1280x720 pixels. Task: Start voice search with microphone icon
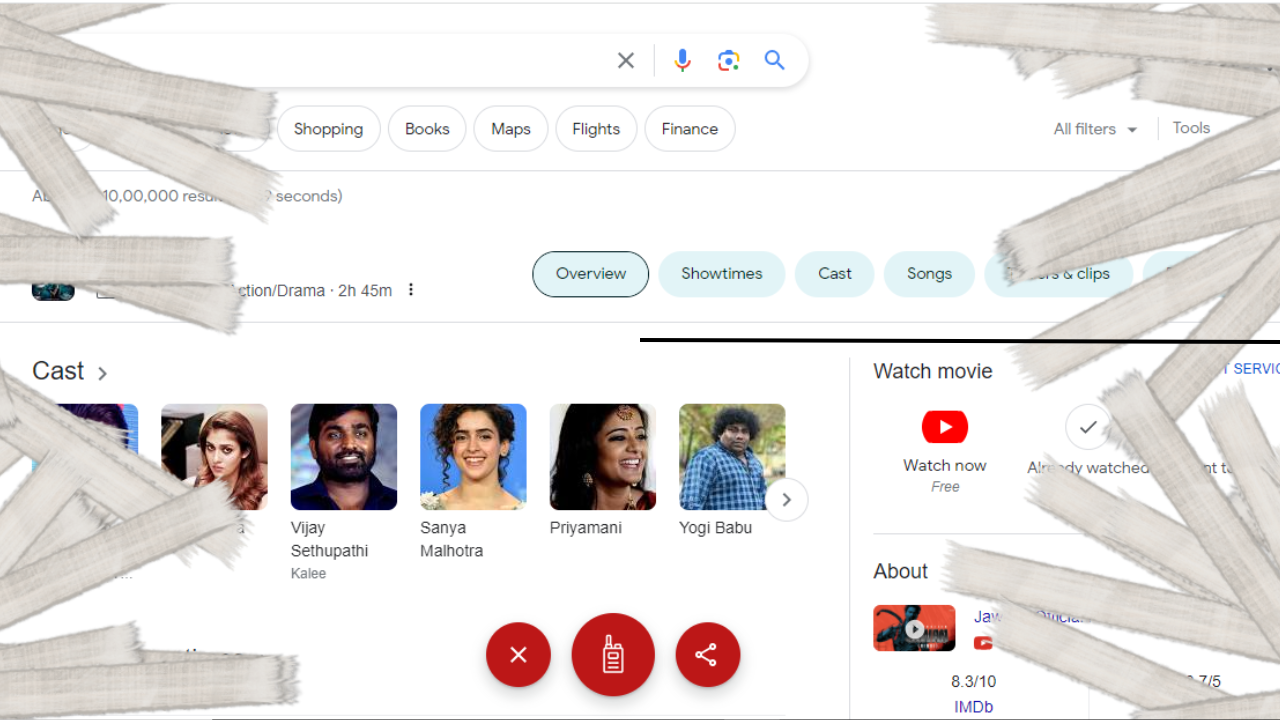point(682,61)
